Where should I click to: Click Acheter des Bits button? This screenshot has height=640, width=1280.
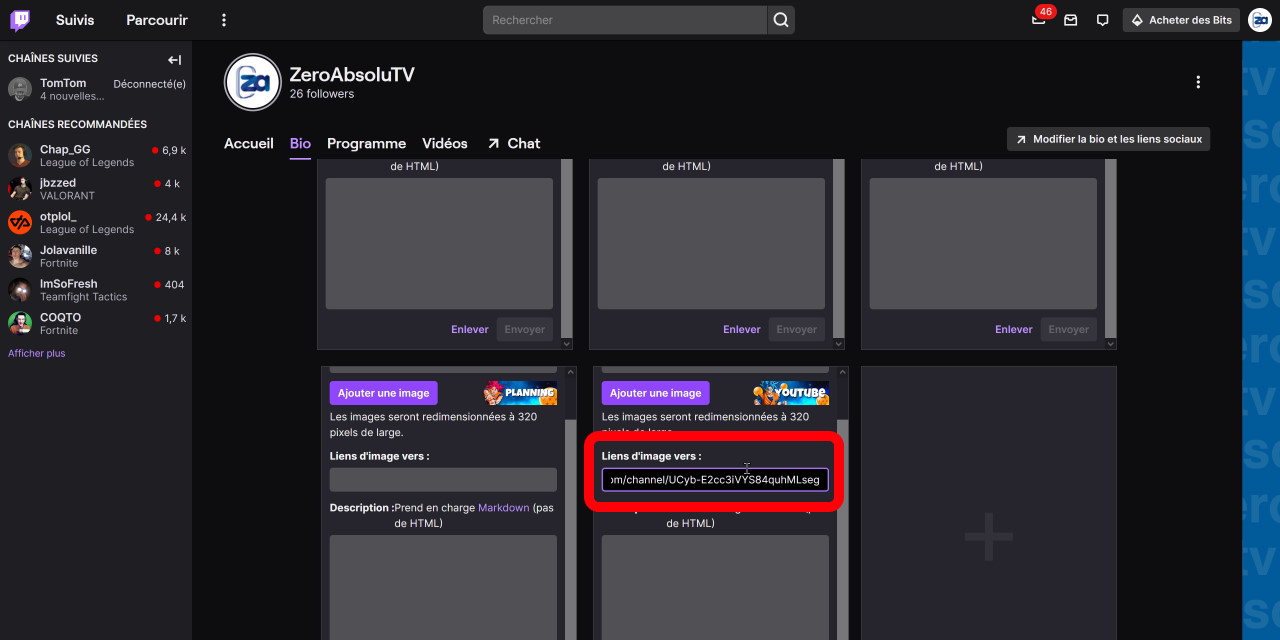[x=1181, y=20]
